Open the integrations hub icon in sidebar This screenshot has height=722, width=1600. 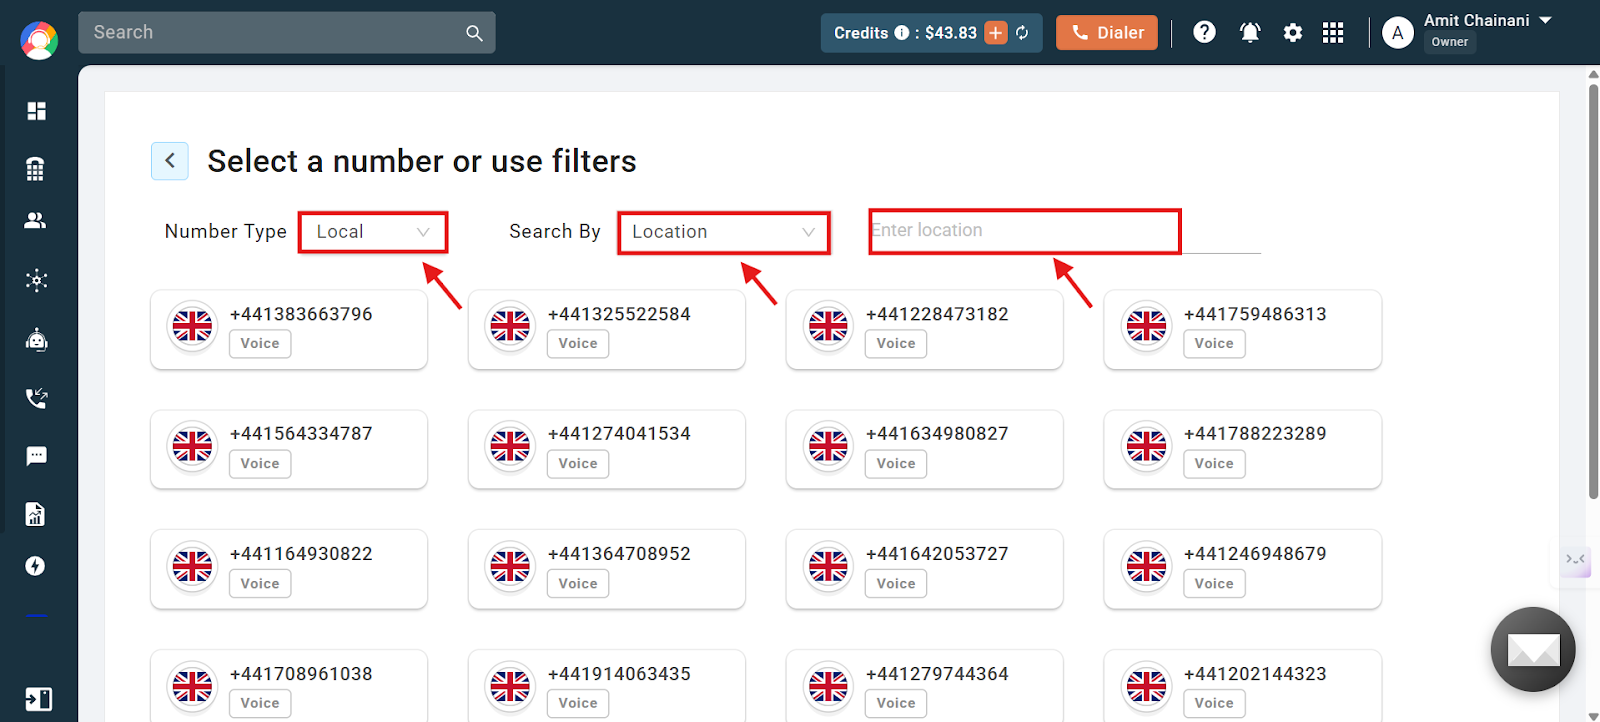point(37,280)
